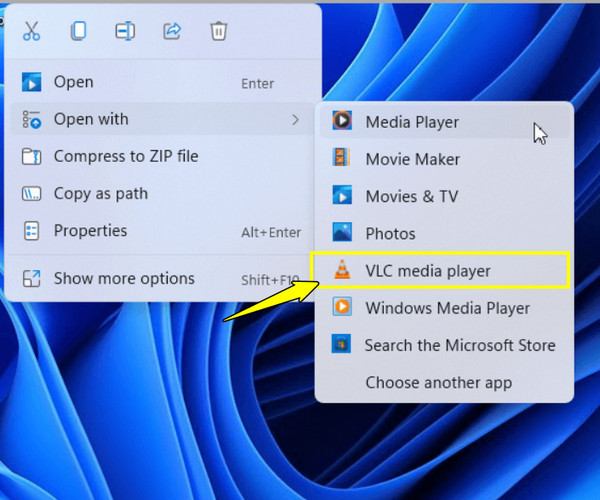The height and width of the screenshot is (500, 600).
Task: Click the Share icon in top row
Action: coord(172,31)
